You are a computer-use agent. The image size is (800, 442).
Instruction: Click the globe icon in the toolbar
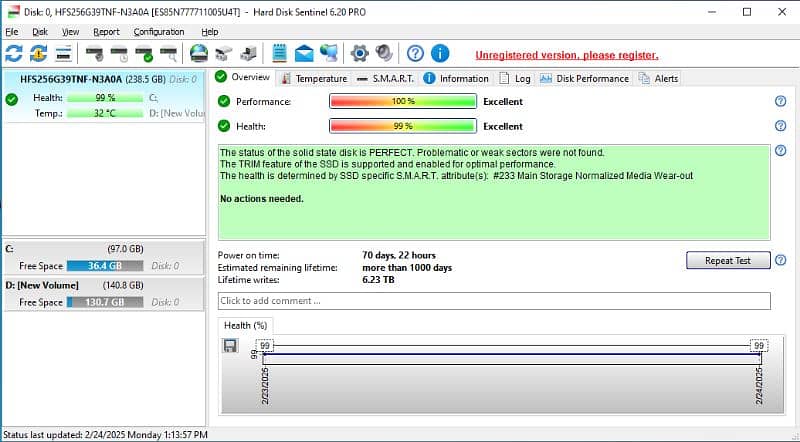tap(199, 53)
